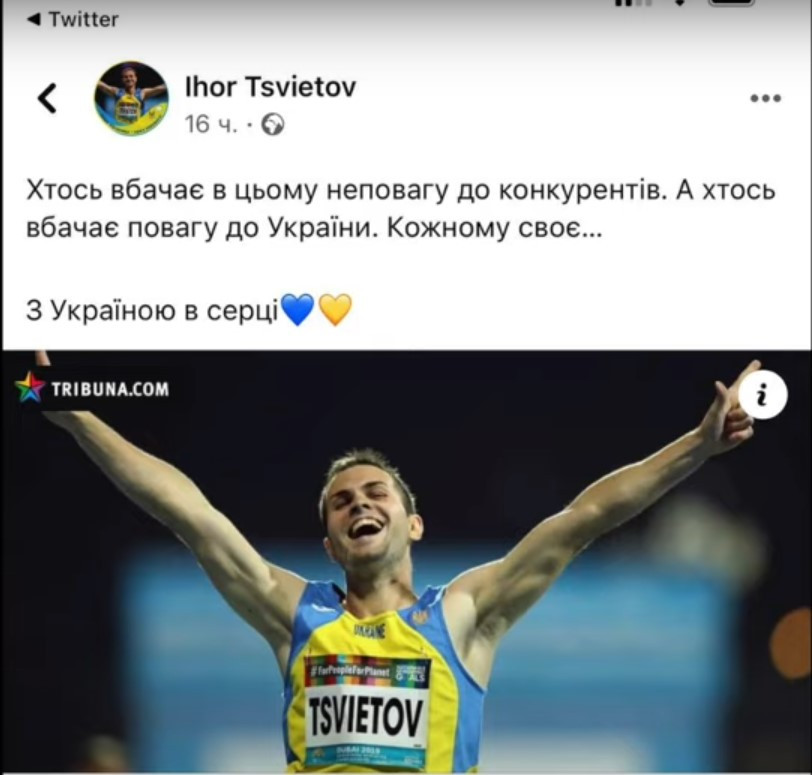Image resolution: width=812 pixels, height=775 pixels.
Task: Click the yellow heart emoji
Action: pos(335,310)
